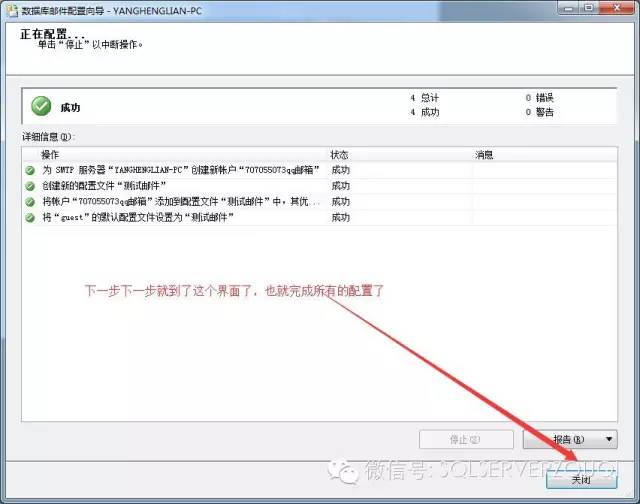Click the wizard icon in the title bar
This screenshot has height=504, width=640.
tap(12, 11)
